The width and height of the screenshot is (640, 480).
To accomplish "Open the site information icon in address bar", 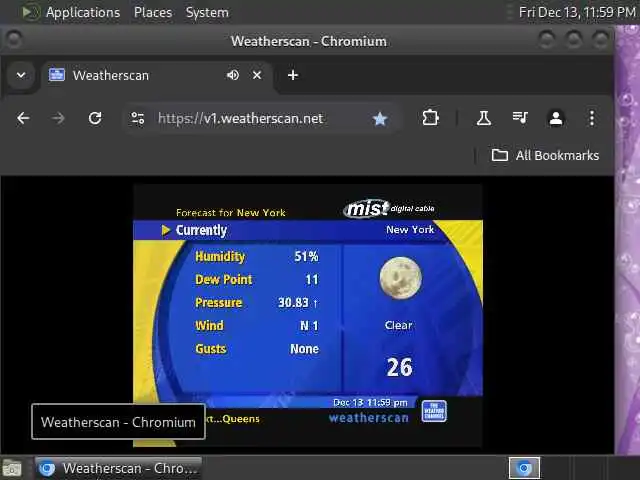I will 138,118.
